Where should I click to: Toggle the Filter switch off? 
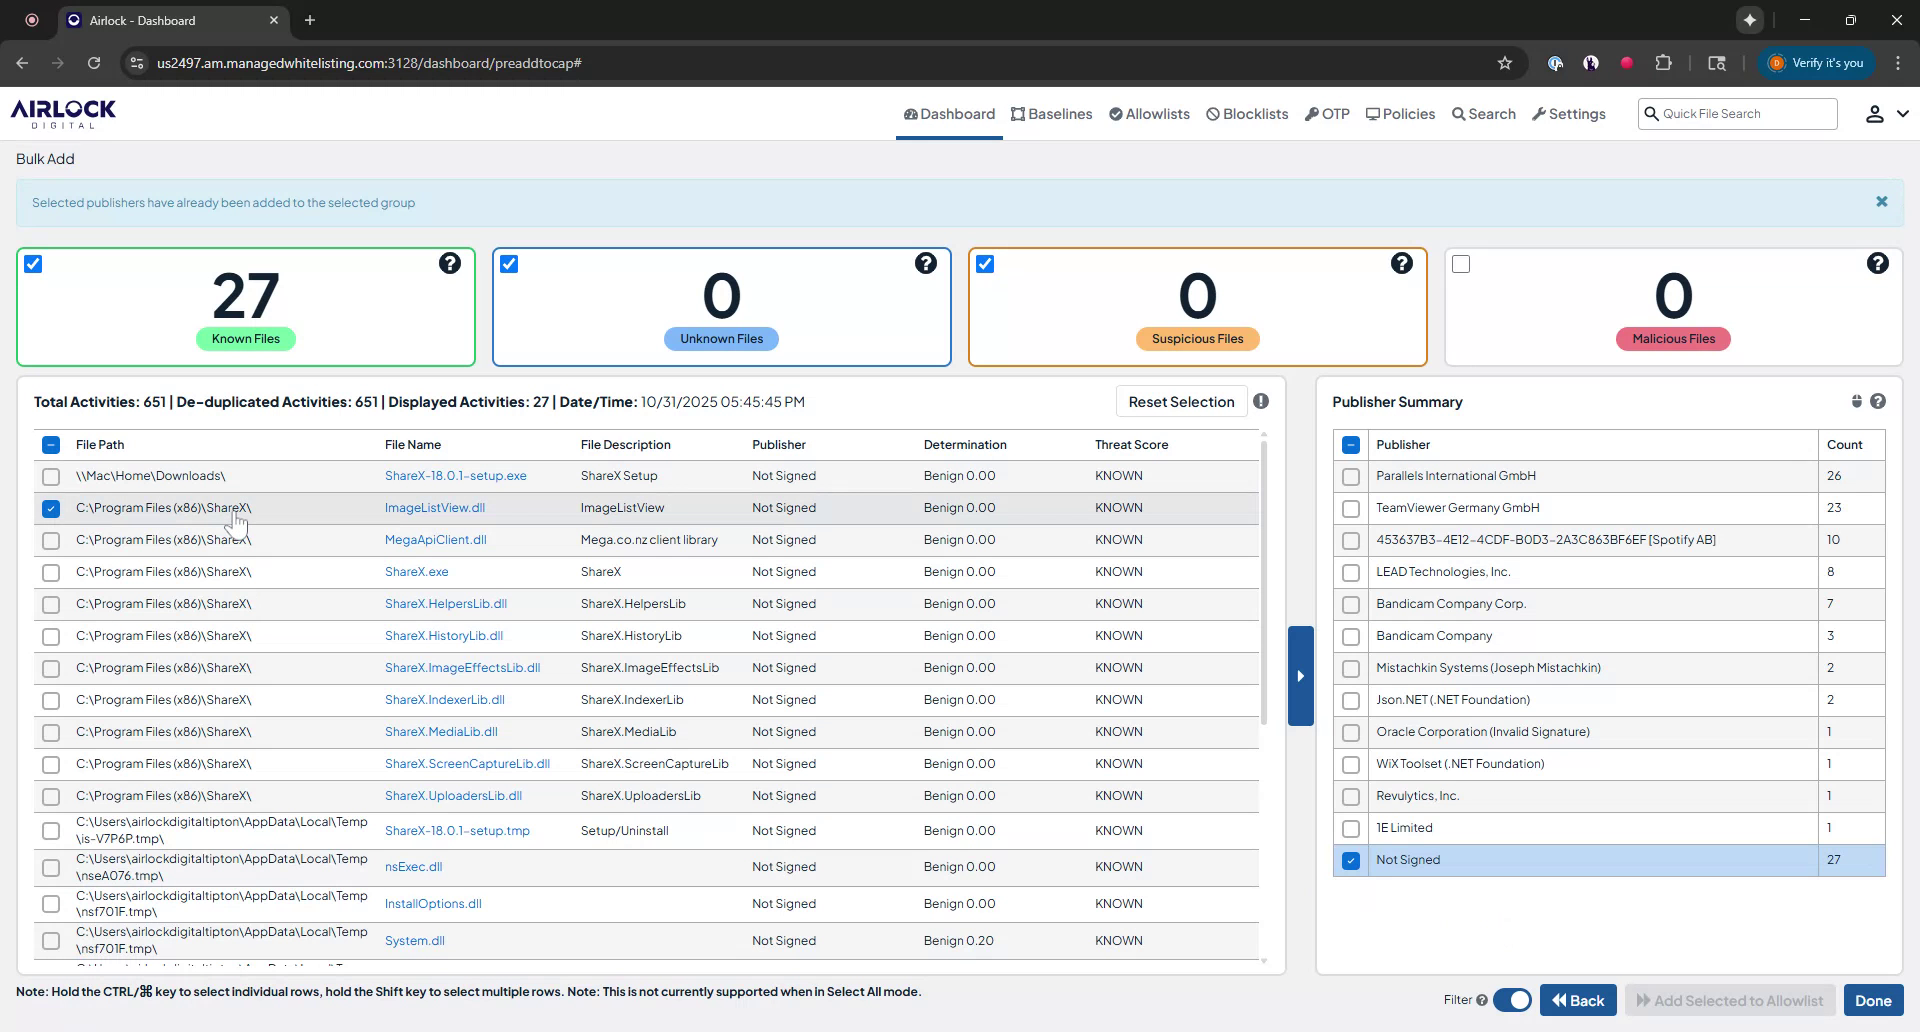click(x=1512, y=1000)
